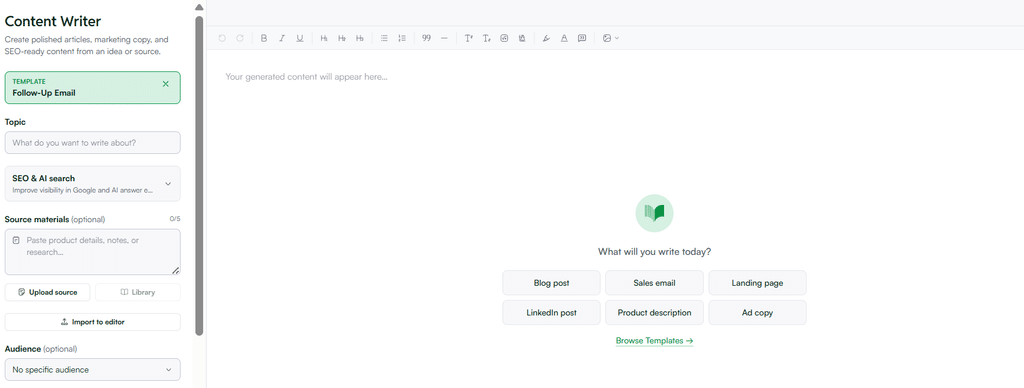Image resolution: width=1024 pixels, height=388 pixels.
Task: Focus the Topic input field
Action: point(93,142)
